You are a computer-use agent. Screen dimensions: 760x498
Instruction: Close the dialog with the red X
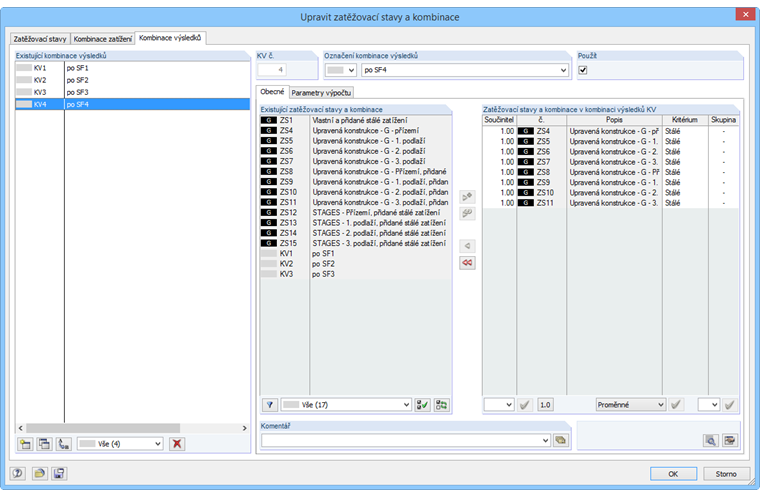745,14
